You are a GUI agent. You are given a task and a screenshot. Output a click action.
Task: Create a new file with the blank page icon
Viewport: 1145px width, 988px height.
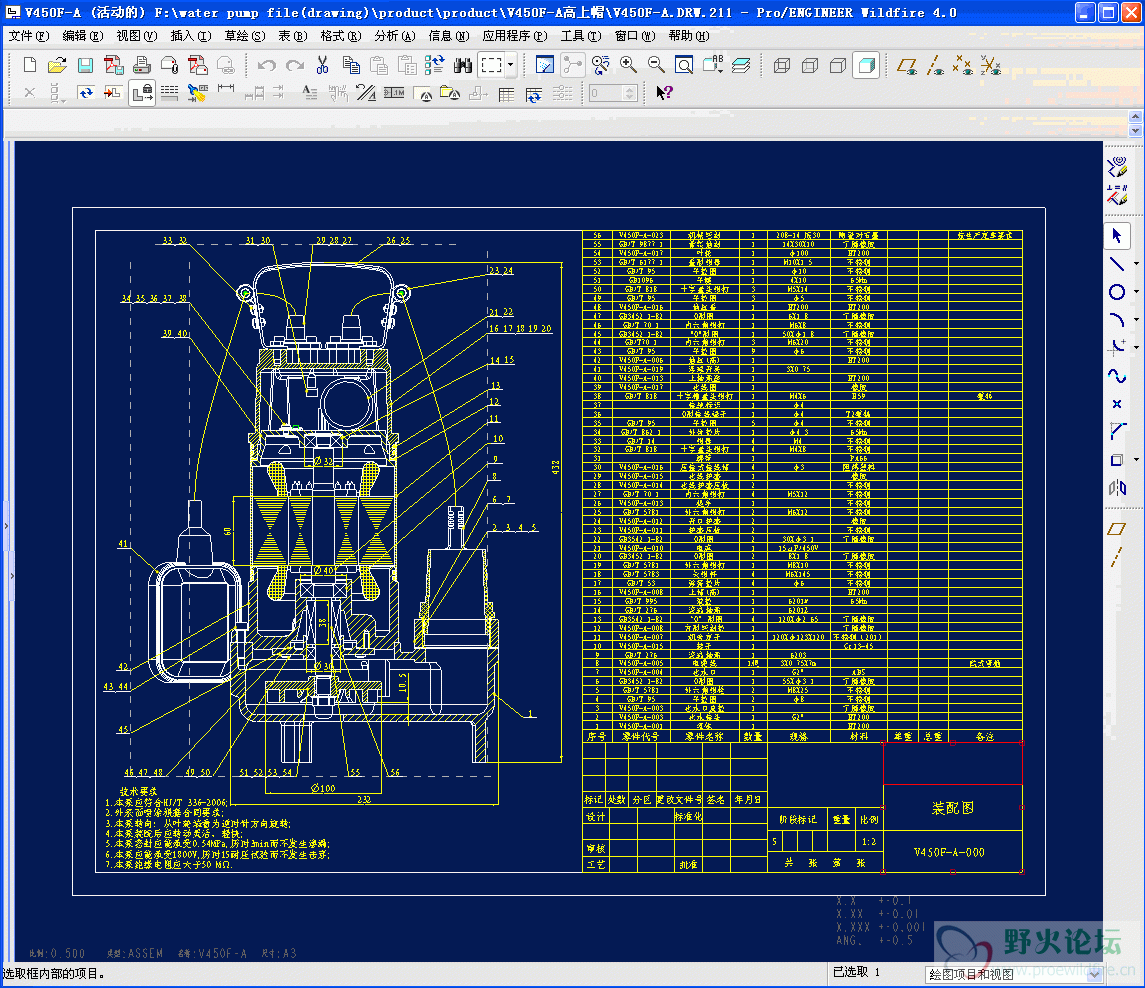[x=29, y=66]
